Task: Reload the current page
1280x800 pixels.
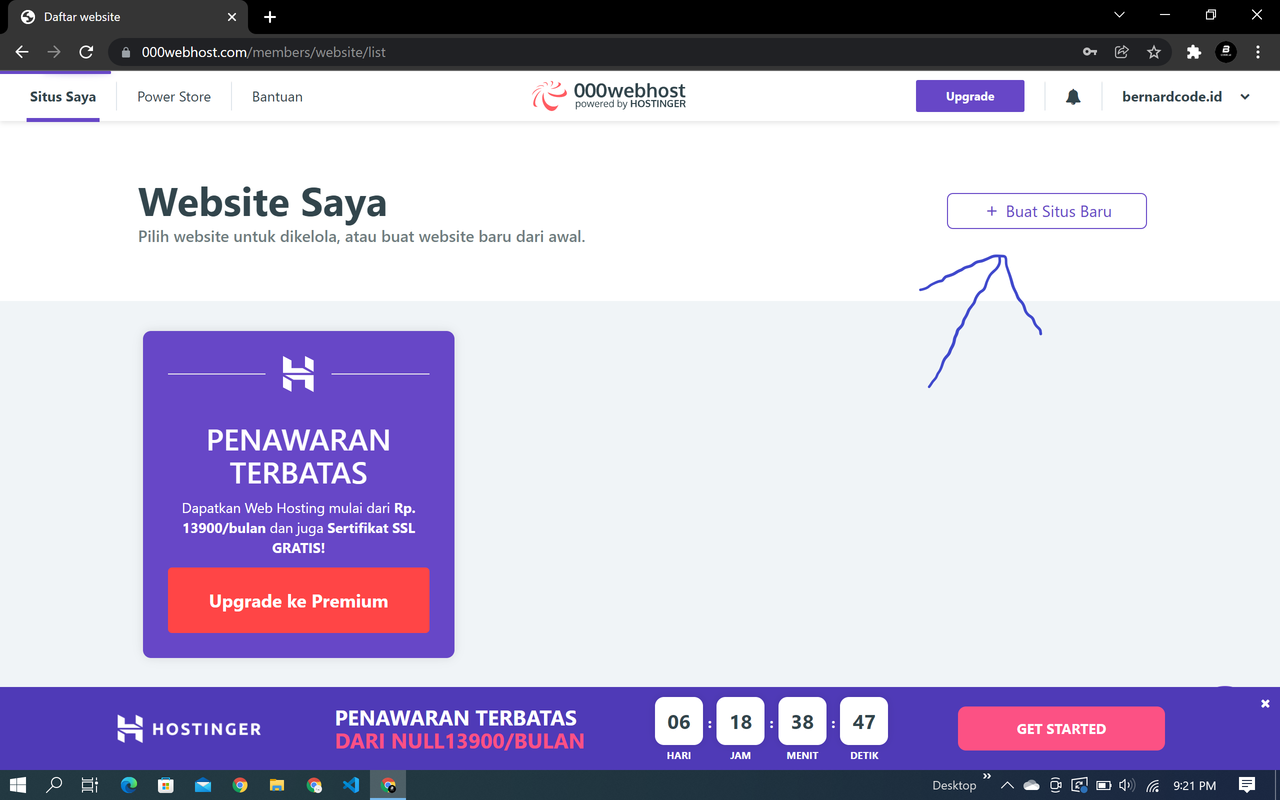Action: pos(86,52)
